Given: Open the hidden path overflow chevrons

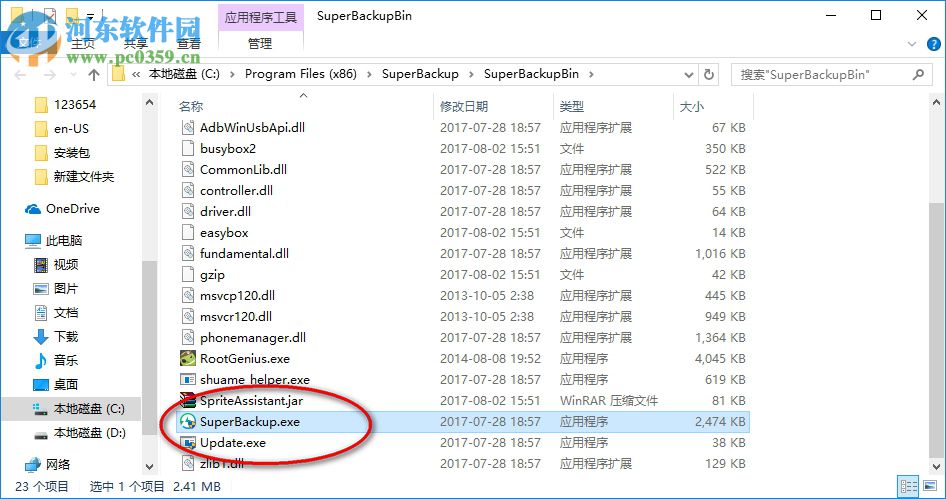Looking at the screenshot, I should click(x=136, y=74).
